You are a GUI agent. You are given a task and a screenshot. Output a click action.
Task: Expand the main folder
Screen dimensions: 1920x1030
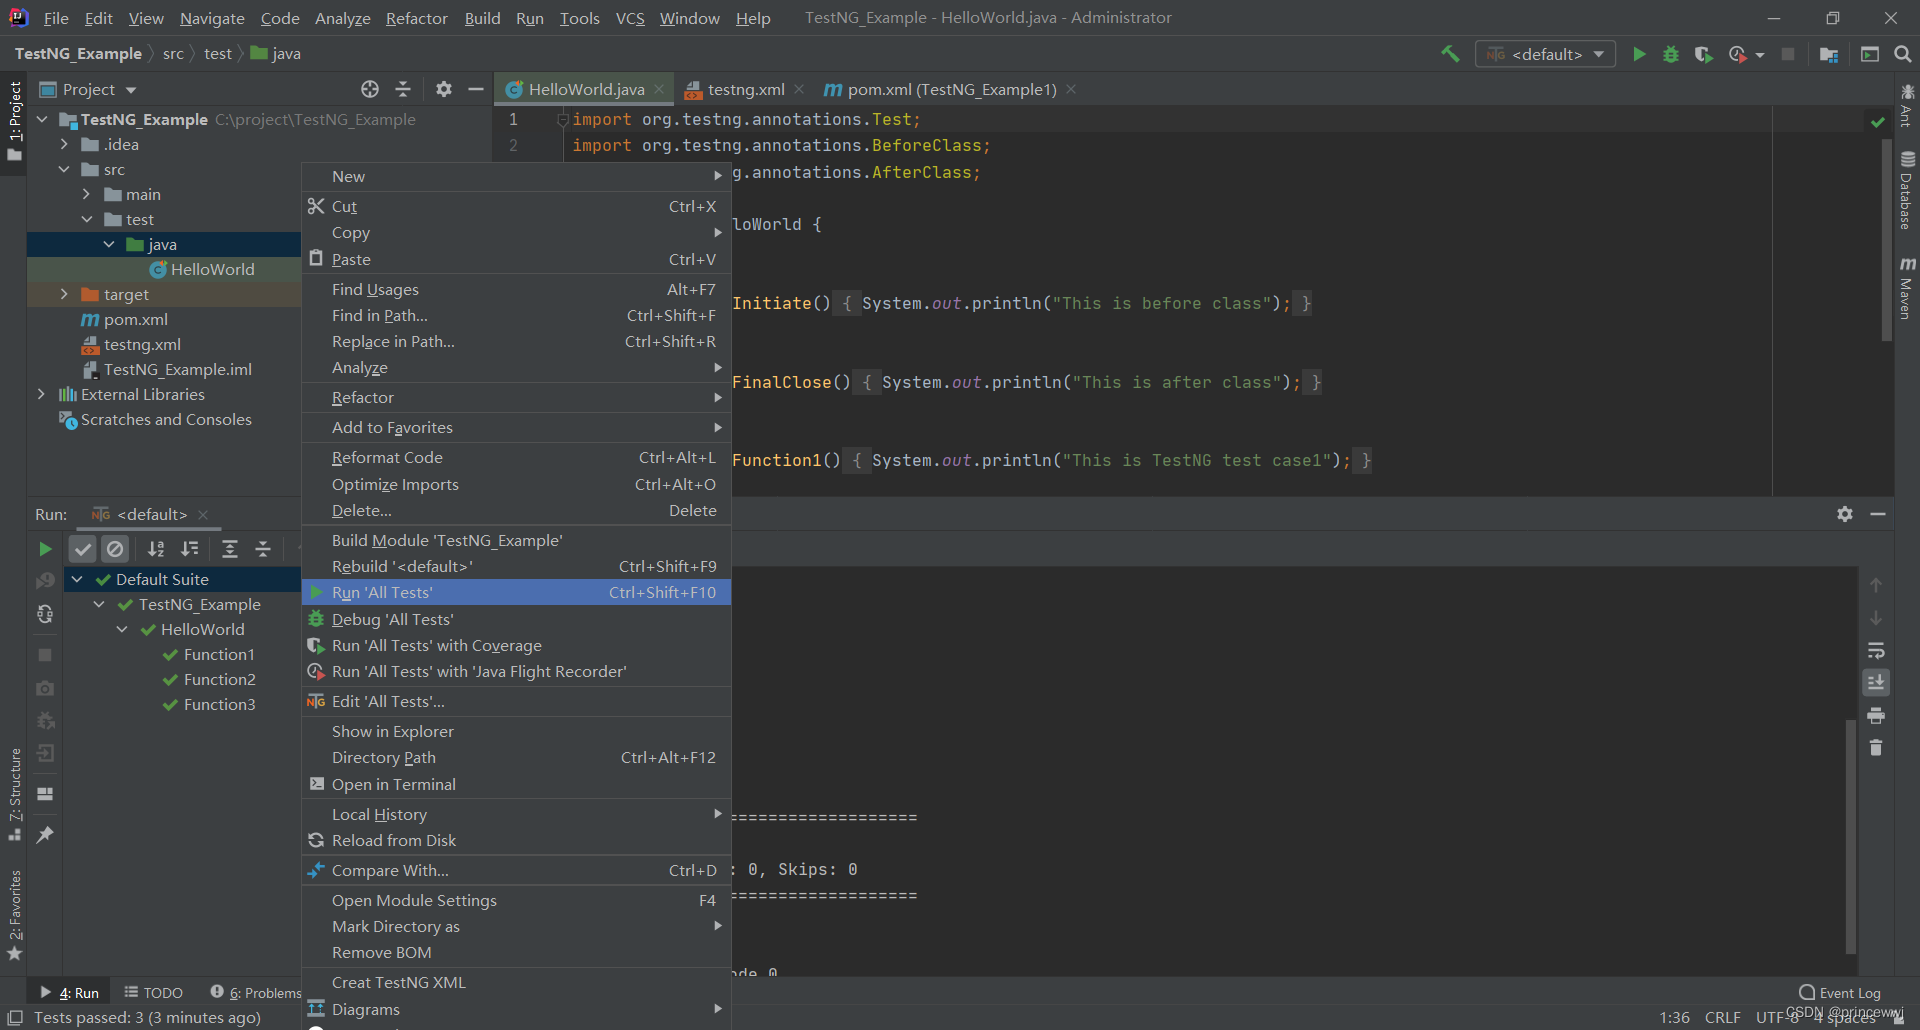87,194
